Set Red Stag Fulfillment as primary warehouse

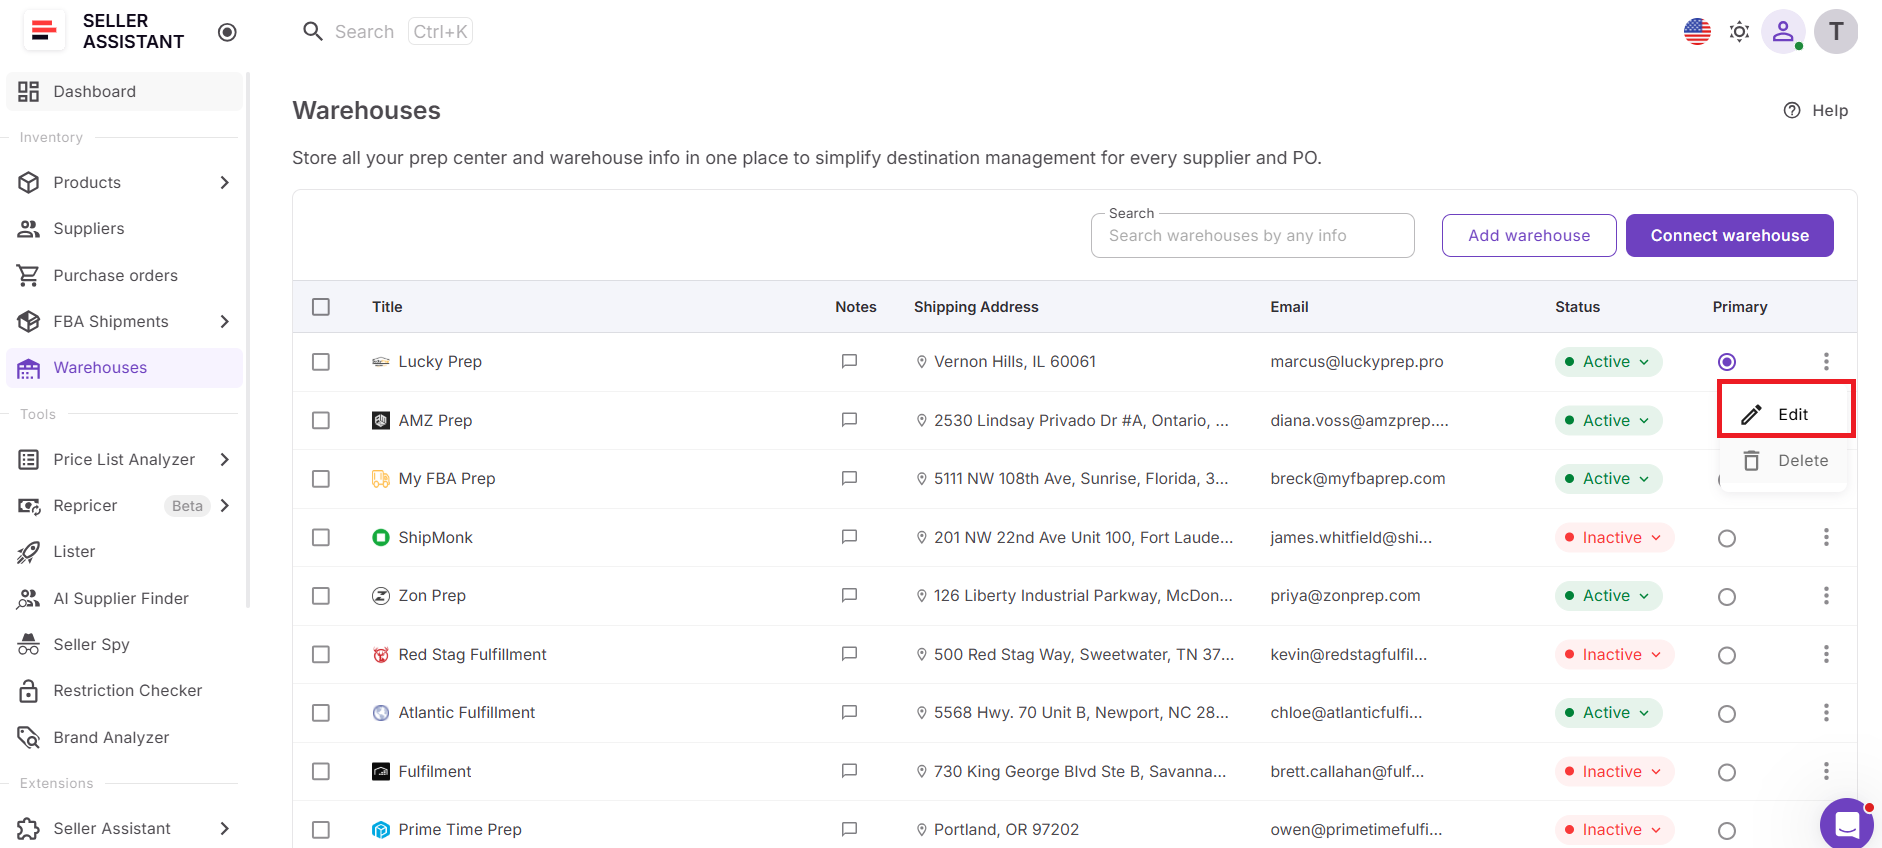tap(1727, 655)
